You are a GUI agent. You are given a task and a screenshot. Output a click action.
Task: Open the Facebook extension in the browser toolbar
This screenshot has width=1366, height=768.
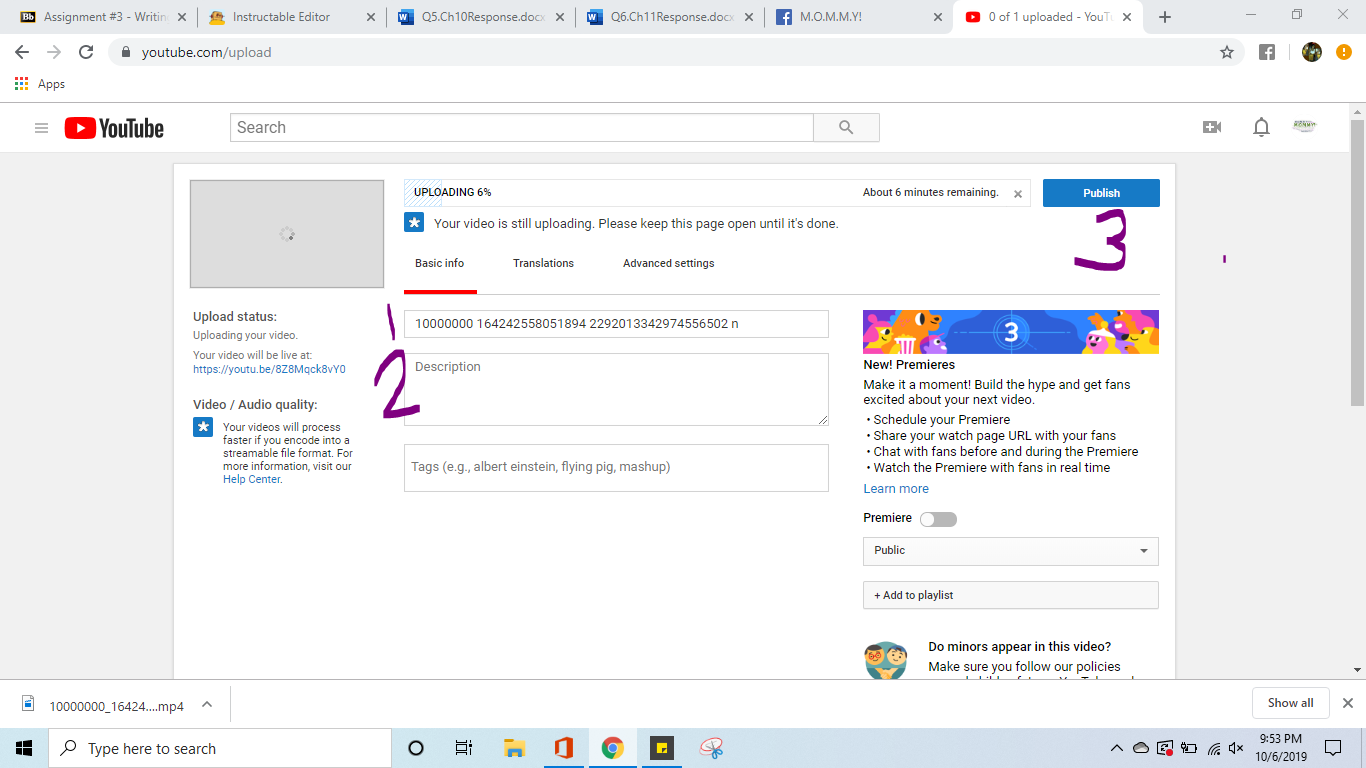[x=1267, y=52]
